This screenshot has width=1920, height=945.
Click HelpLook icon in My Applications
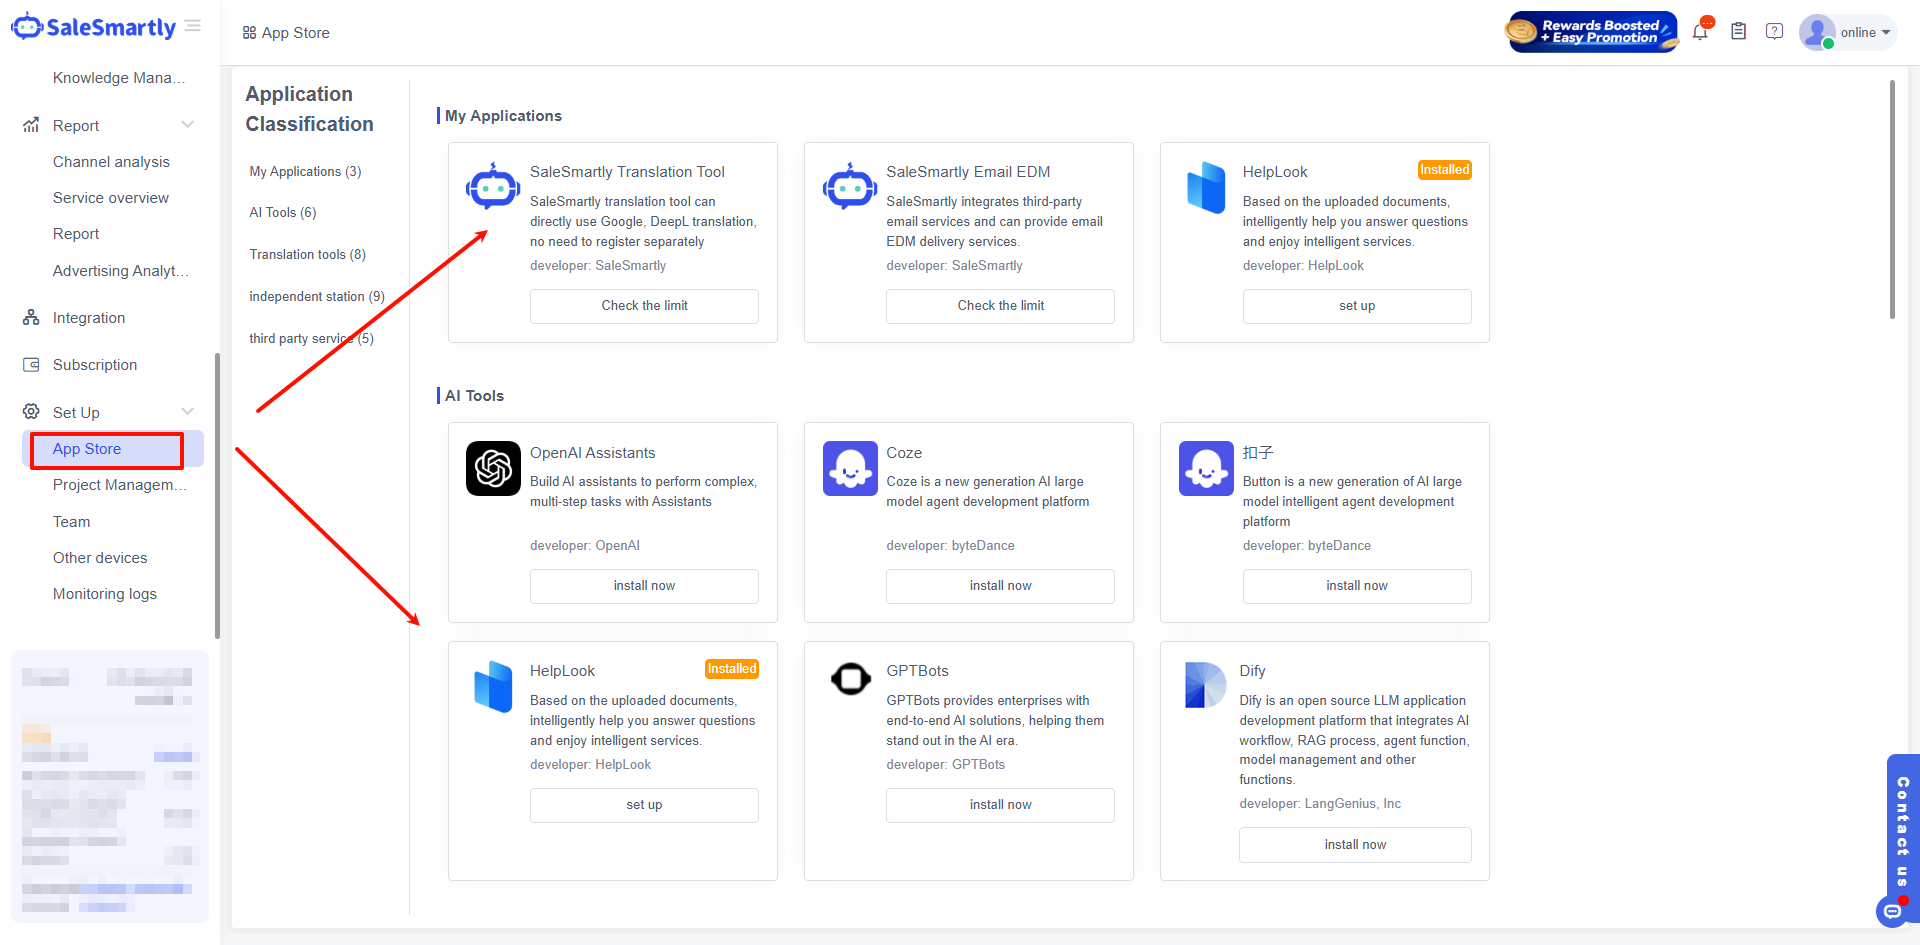1206,187
